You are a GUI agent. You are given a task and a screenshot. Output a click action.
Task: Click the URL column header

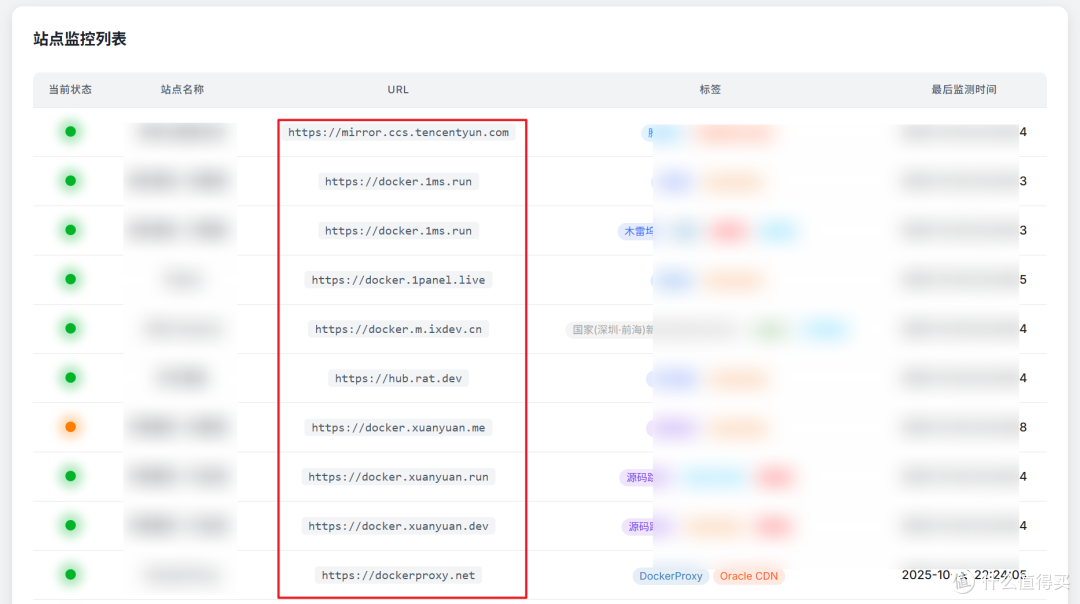click(x=397, y=90)
